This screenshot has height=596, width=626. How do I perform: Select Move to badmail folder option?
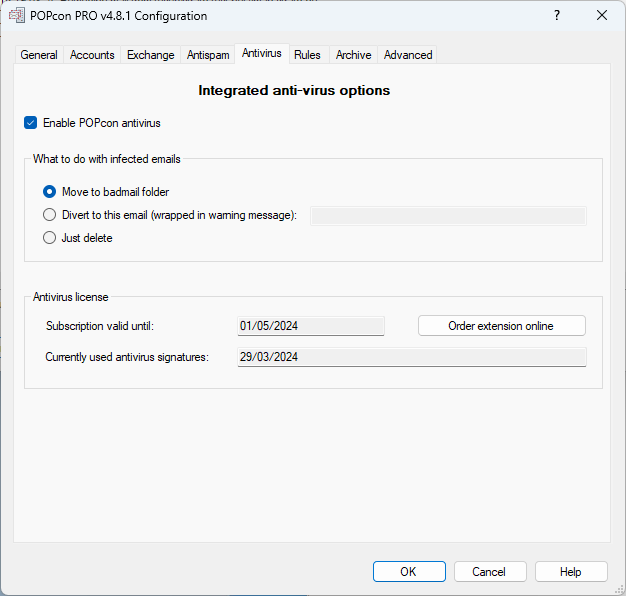49,192
